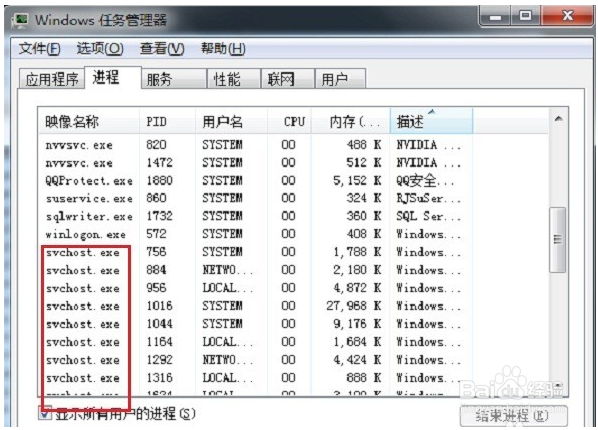The image size is (598, 430).
Task: Click memory value 4,872 K
Action: (x=357, y=288)
